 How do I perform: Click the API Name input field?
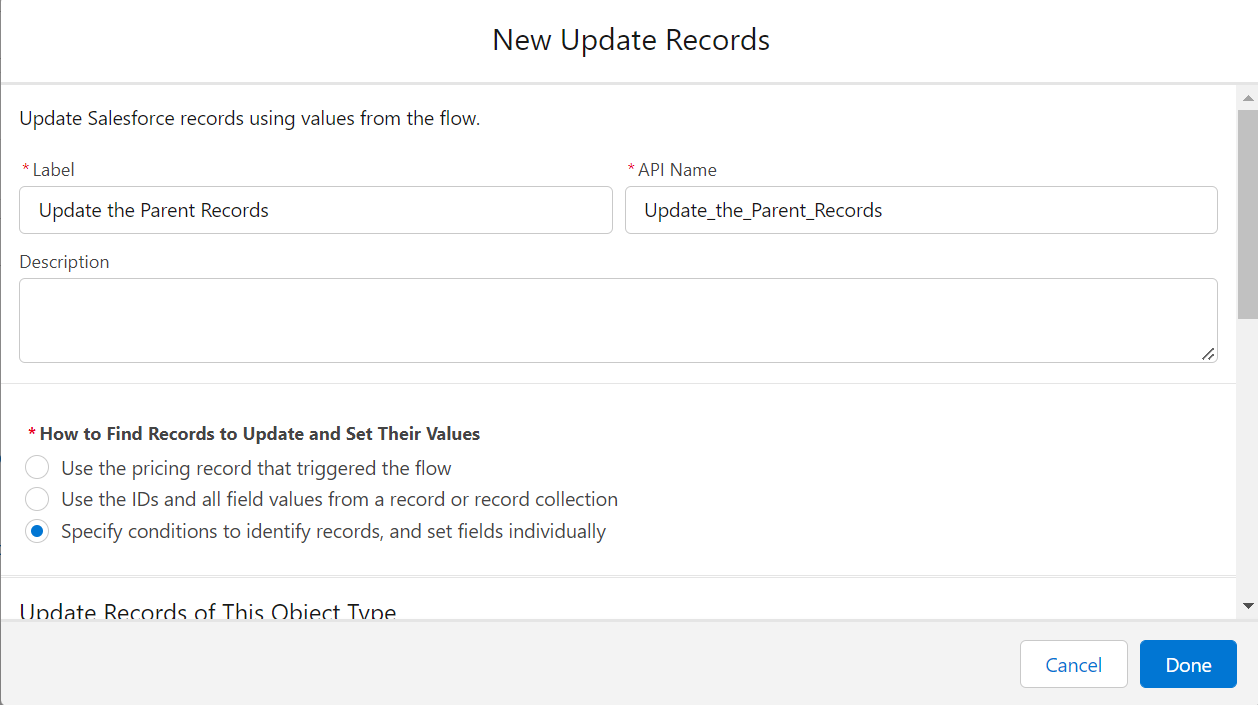pos(921,210)
